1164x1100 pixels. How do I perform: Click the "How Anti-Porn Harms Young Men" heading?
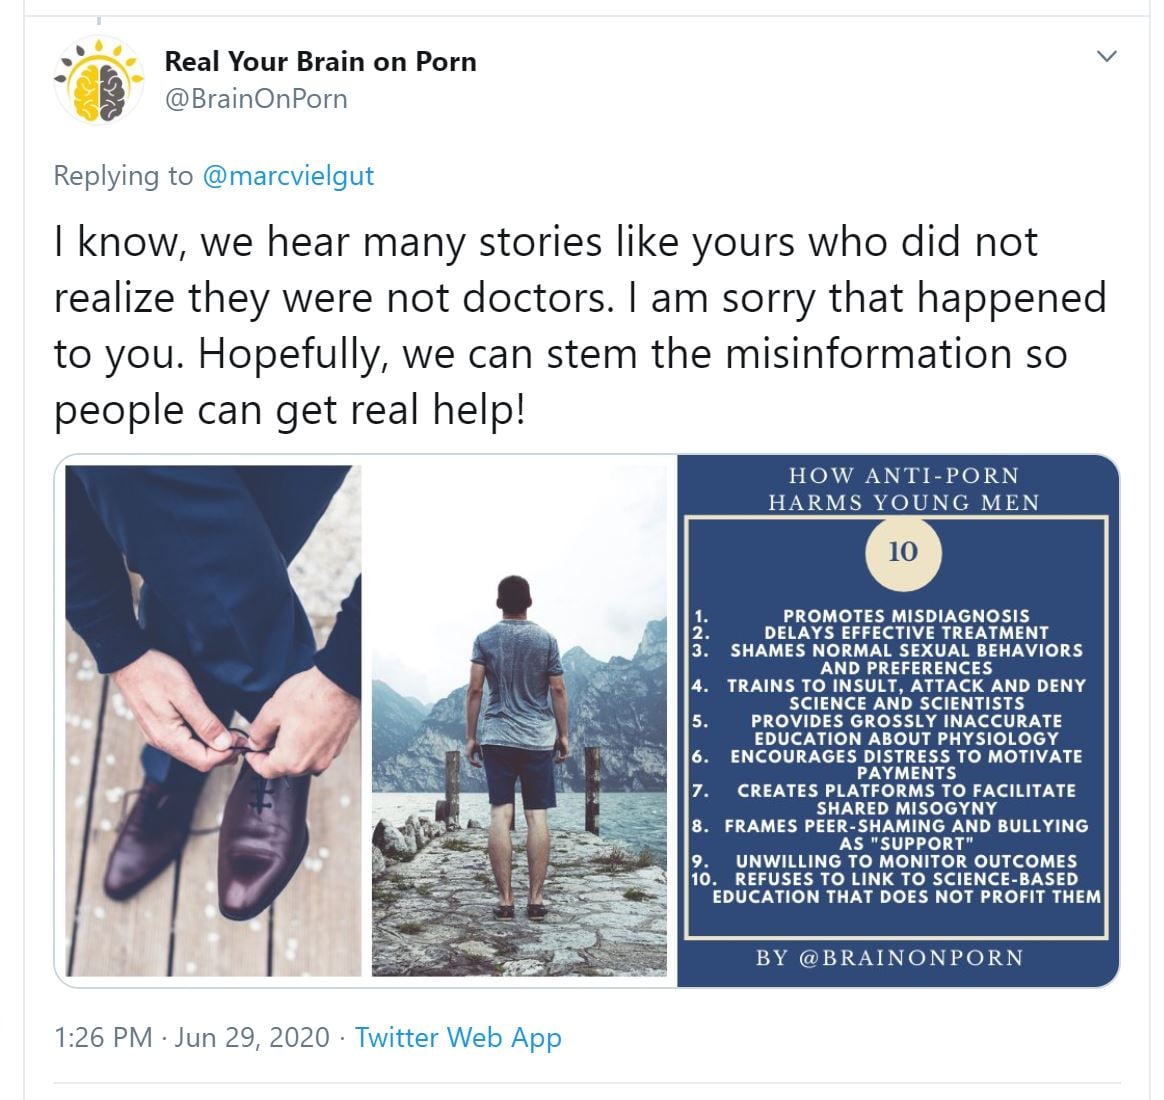click(x=903, y=489)
